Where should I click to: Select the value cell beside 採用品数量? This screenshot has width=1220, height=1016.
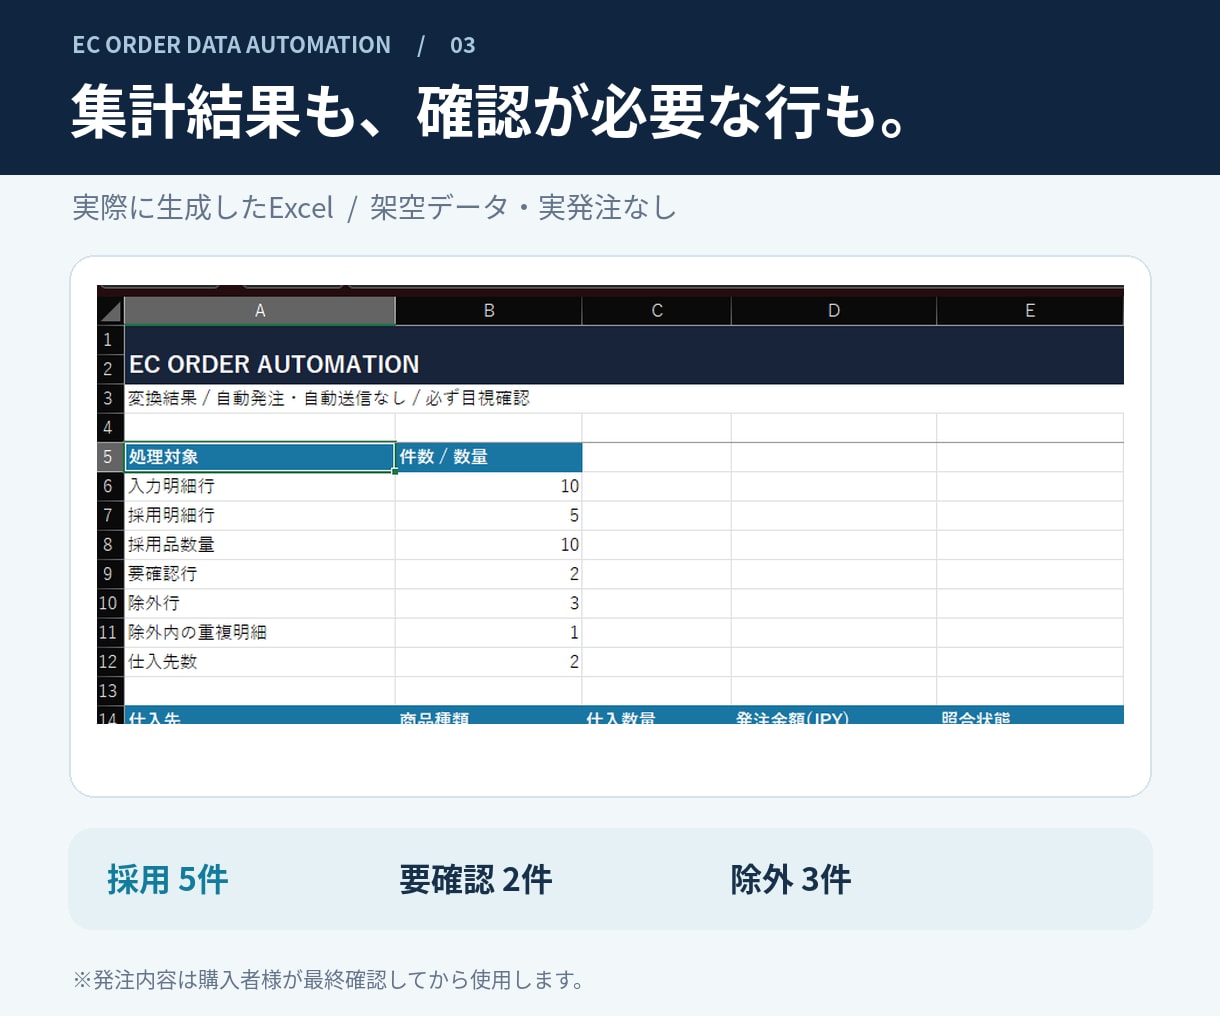point(489,545)
